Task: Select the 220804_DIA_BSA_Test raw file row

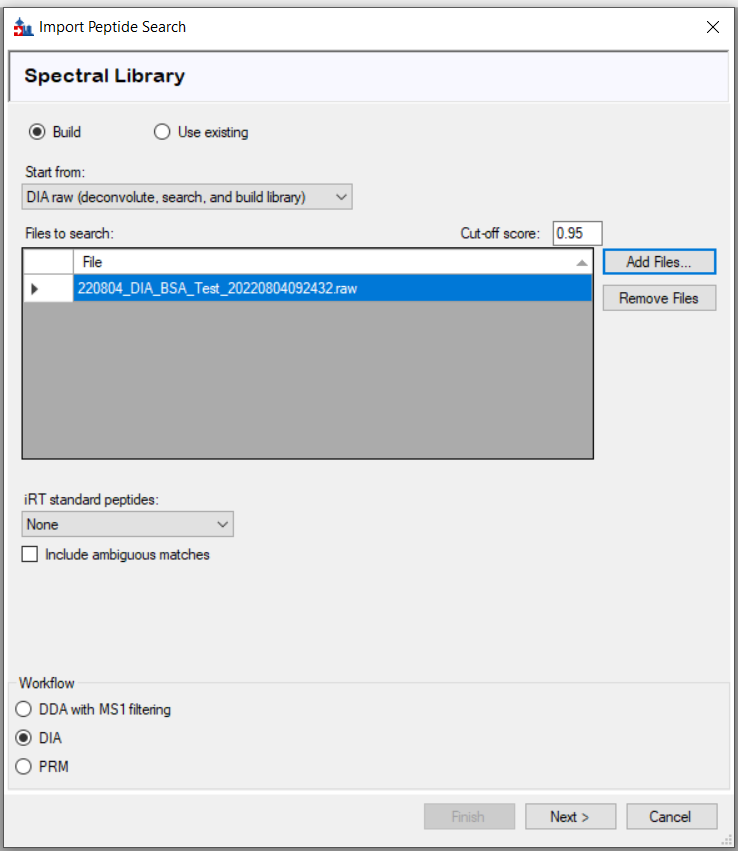Action: (330, 288)
